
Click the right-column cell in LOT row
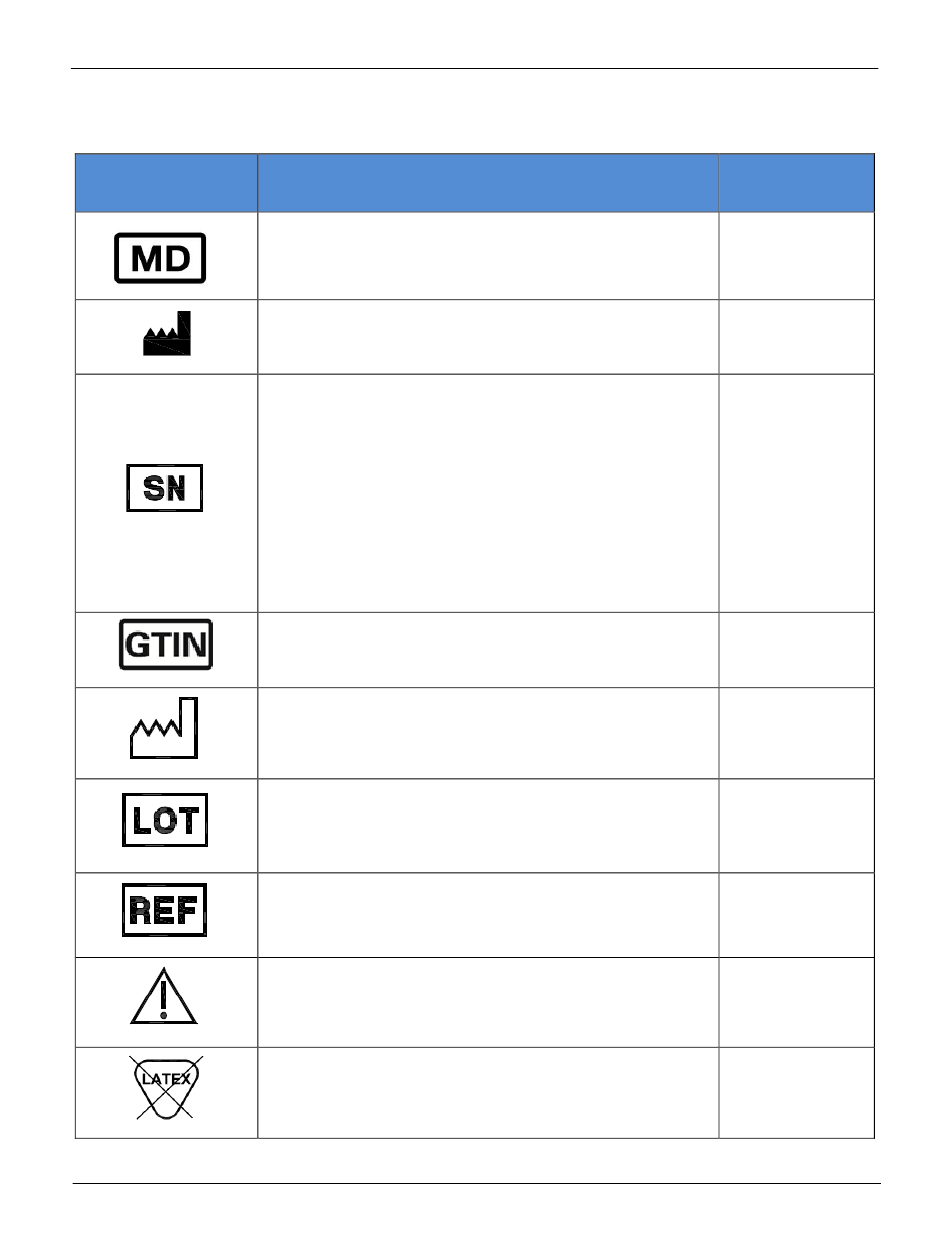[797, 825]
